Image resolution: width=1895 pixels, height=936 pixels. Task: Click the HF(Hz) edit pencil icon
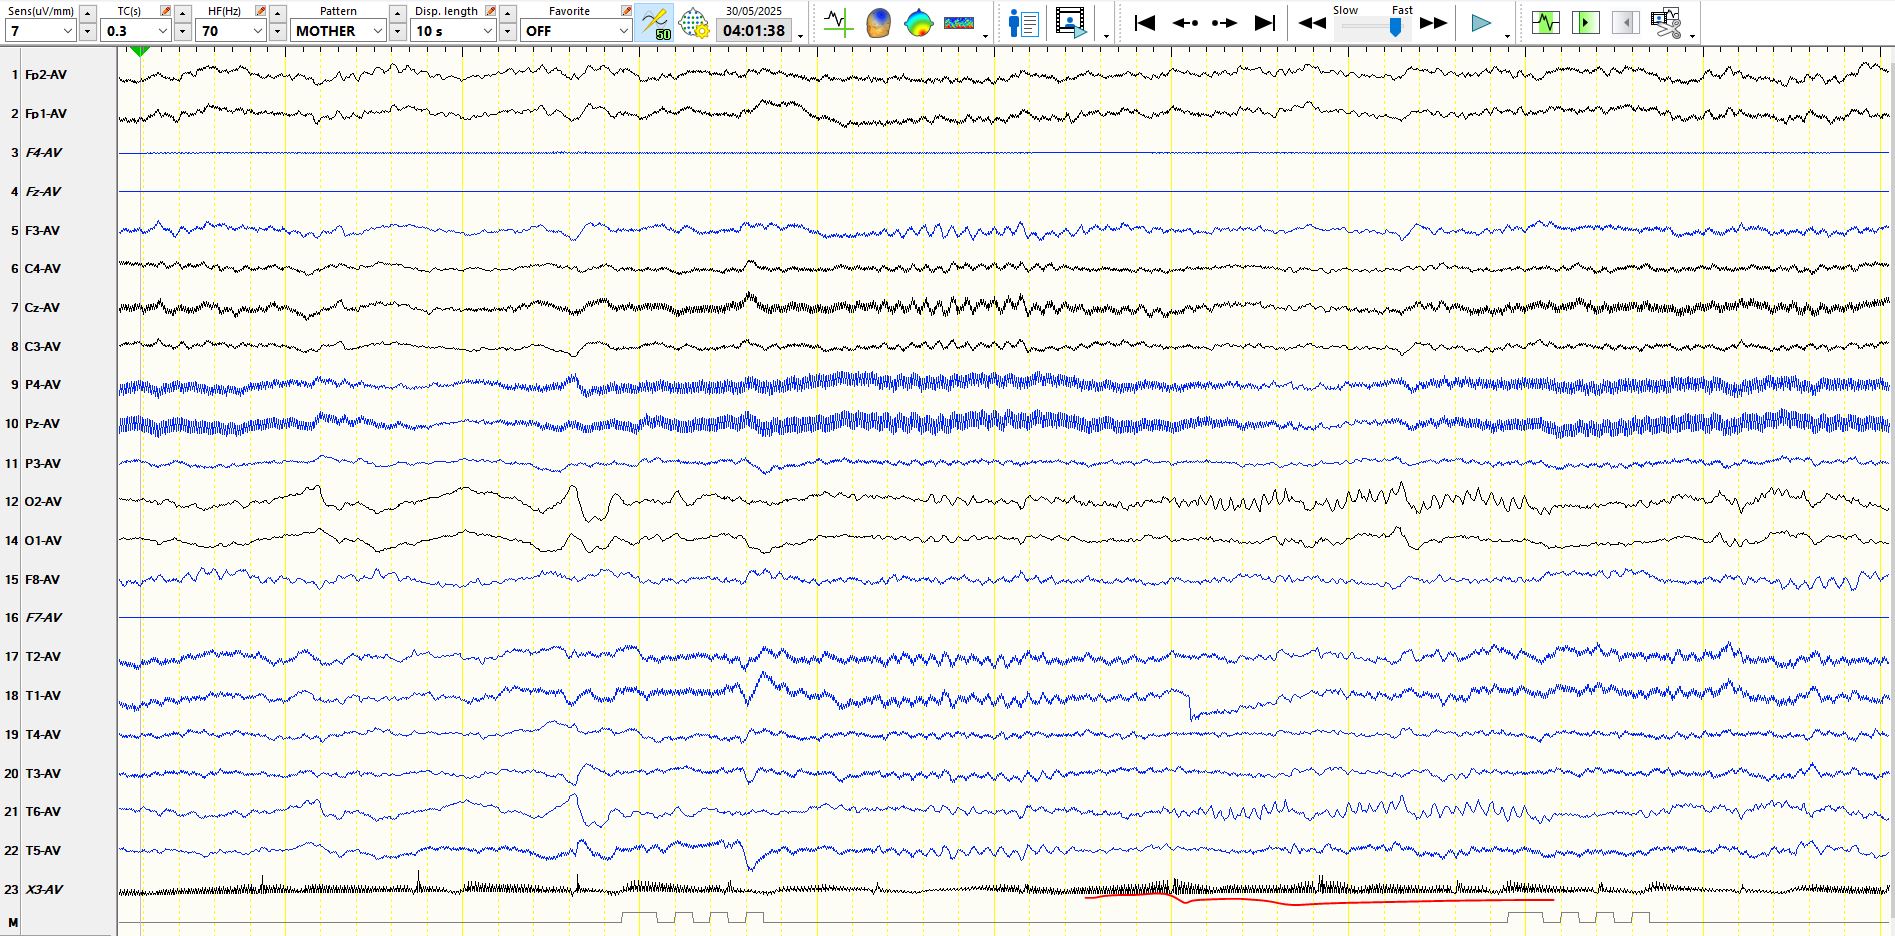tap(260, 11)
